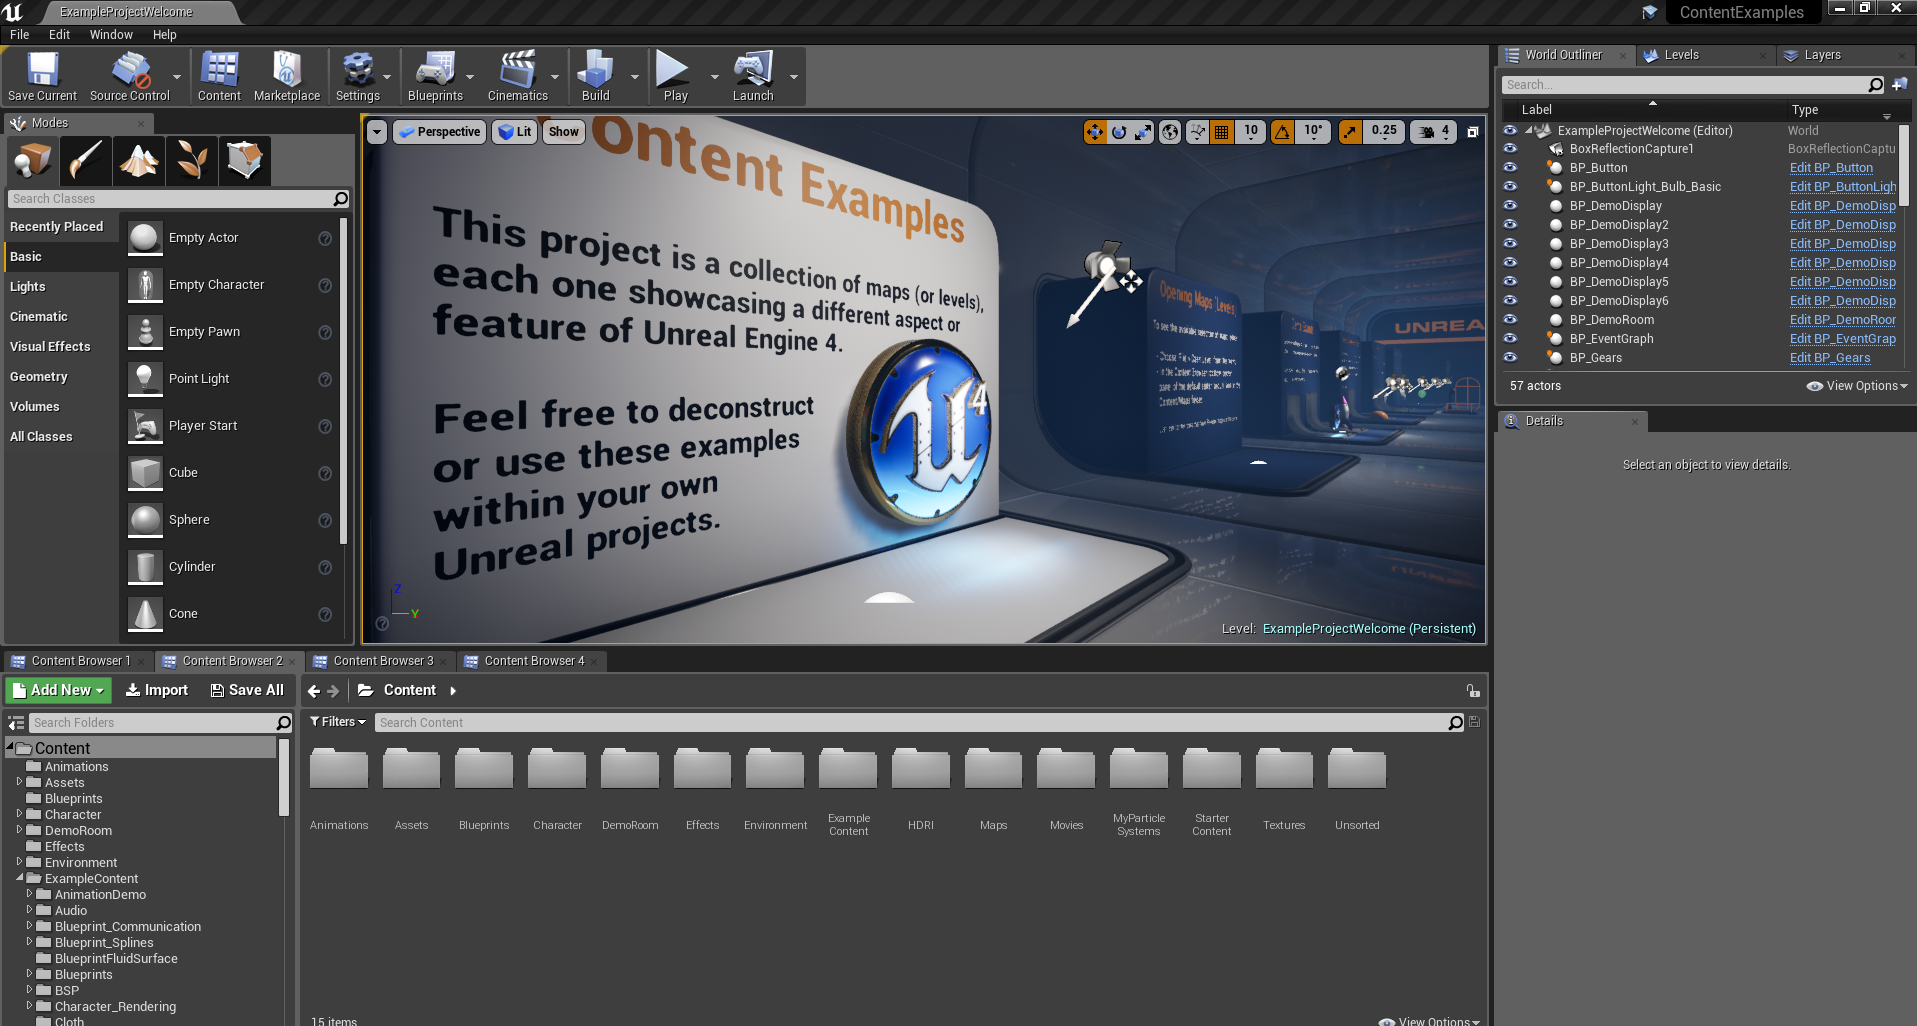Click the Edit BP_DemoRoom link
This screenshot has height=1026, width=1917.
pyautogui.click(x=1842, y=320)
